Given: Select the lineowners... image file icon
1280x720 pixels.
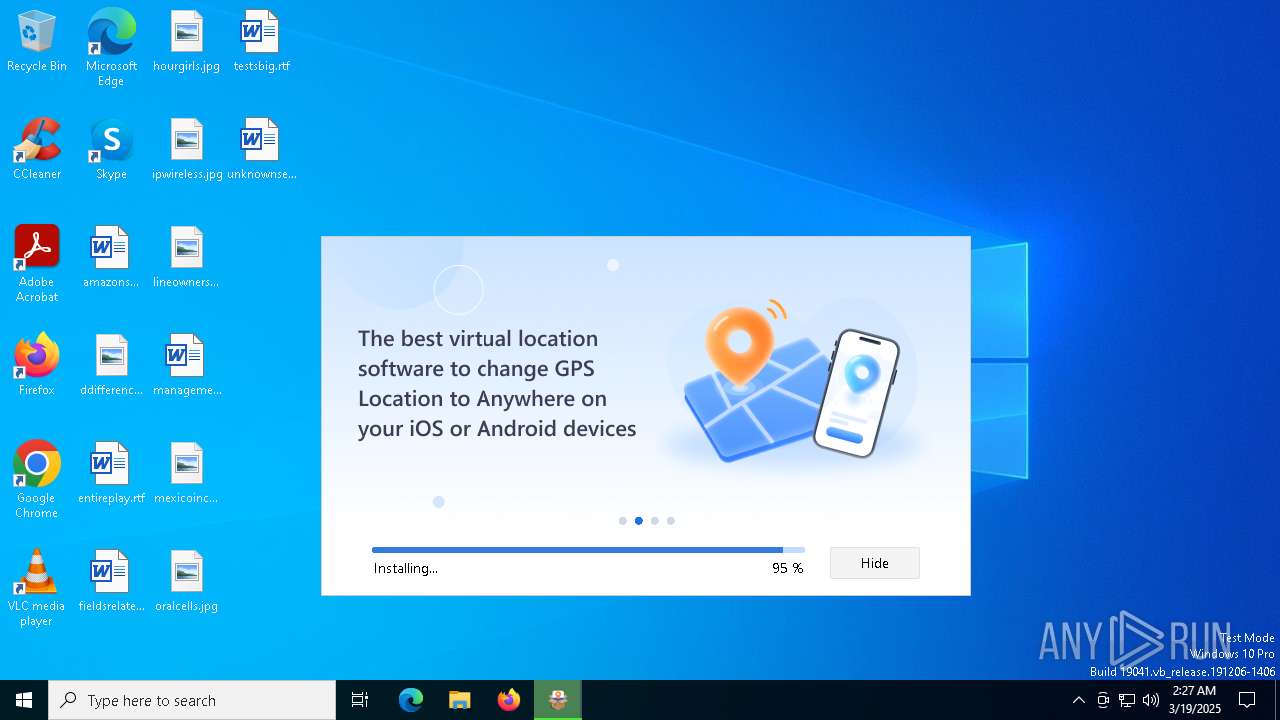Looking at the screenshot, I should (x=186, y=258).
